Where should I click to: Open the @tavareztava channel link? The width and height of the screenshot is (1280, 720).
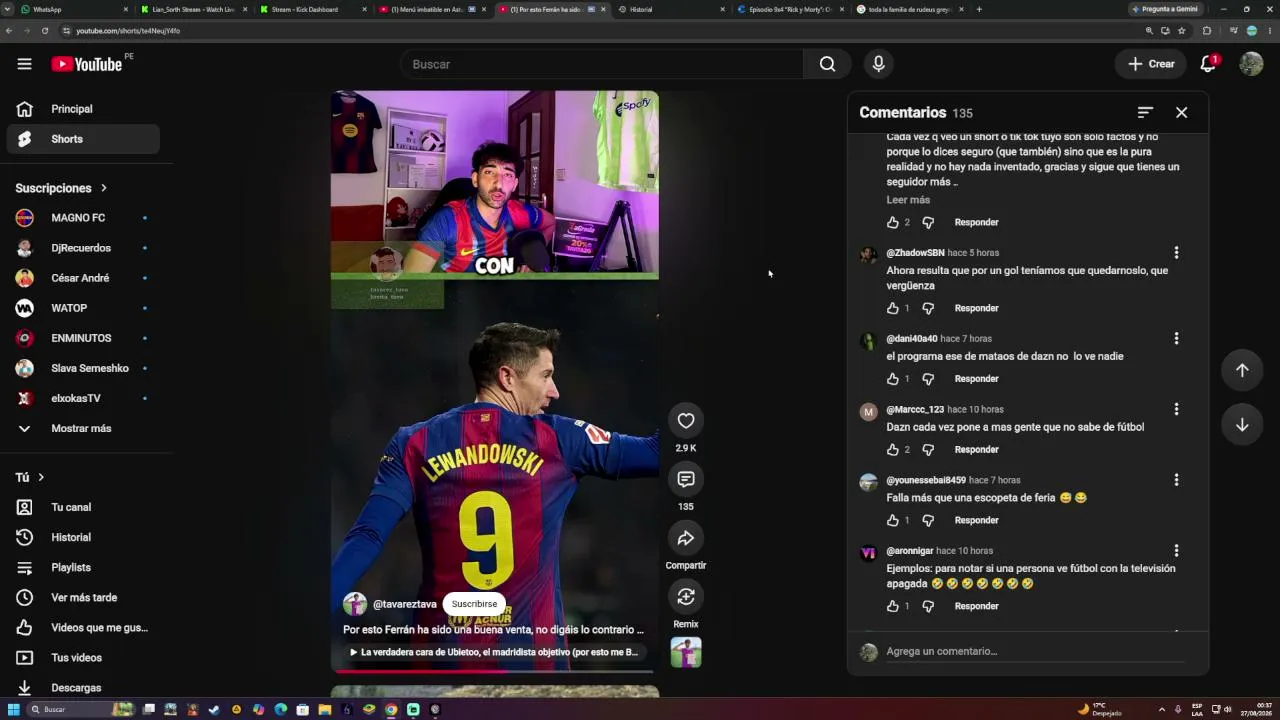click(x=405, y=604)
